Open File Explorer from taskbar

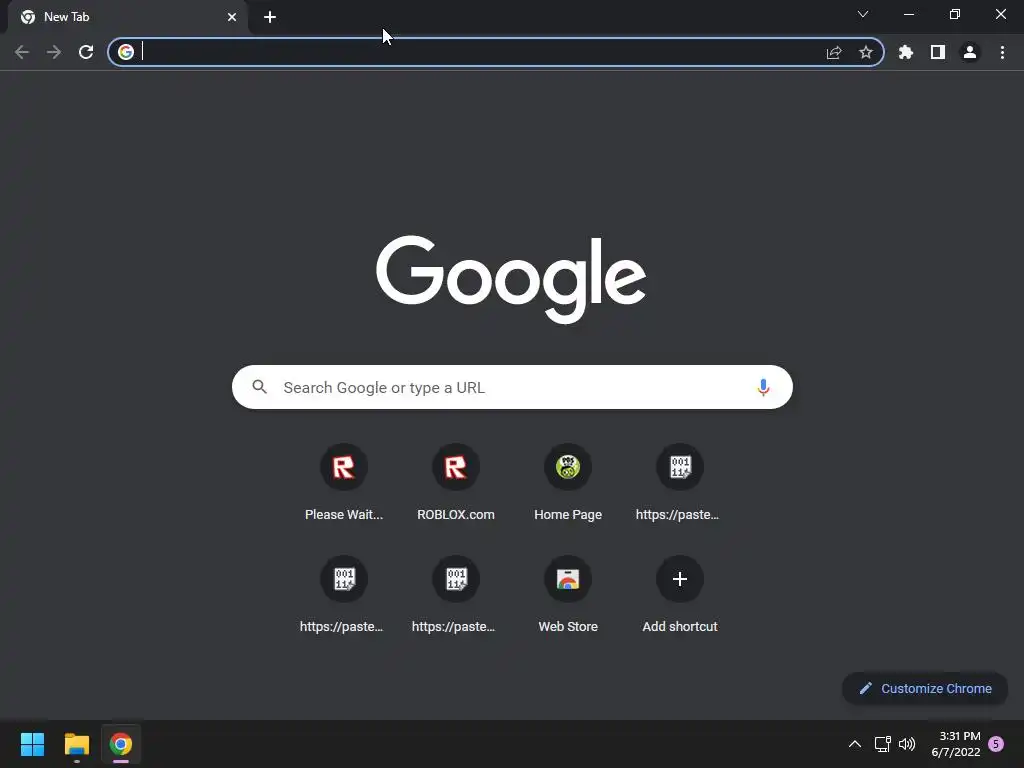coord(76,744)
